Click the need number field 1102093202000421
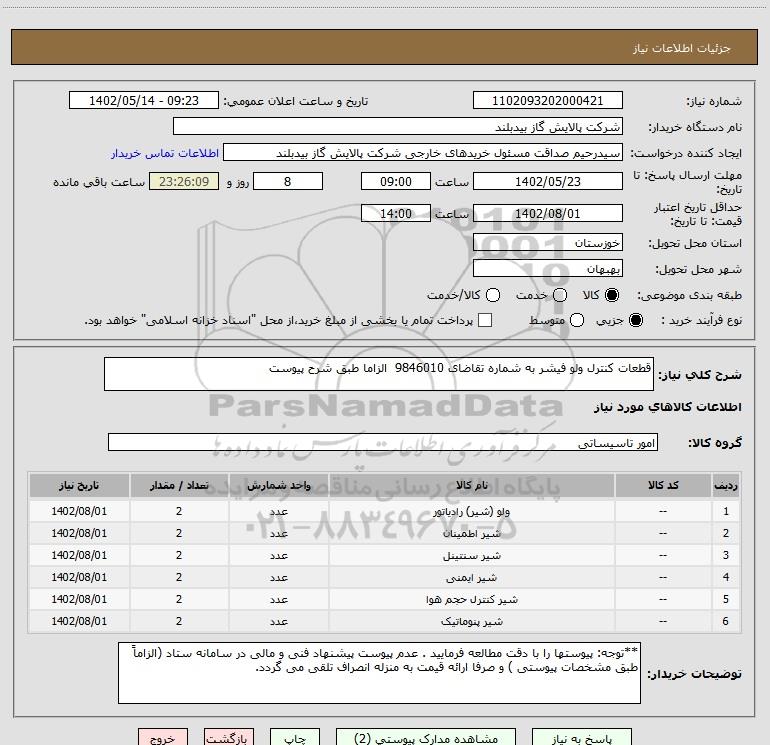This screenshot has width=770, height=745. [x=548, y=100]
